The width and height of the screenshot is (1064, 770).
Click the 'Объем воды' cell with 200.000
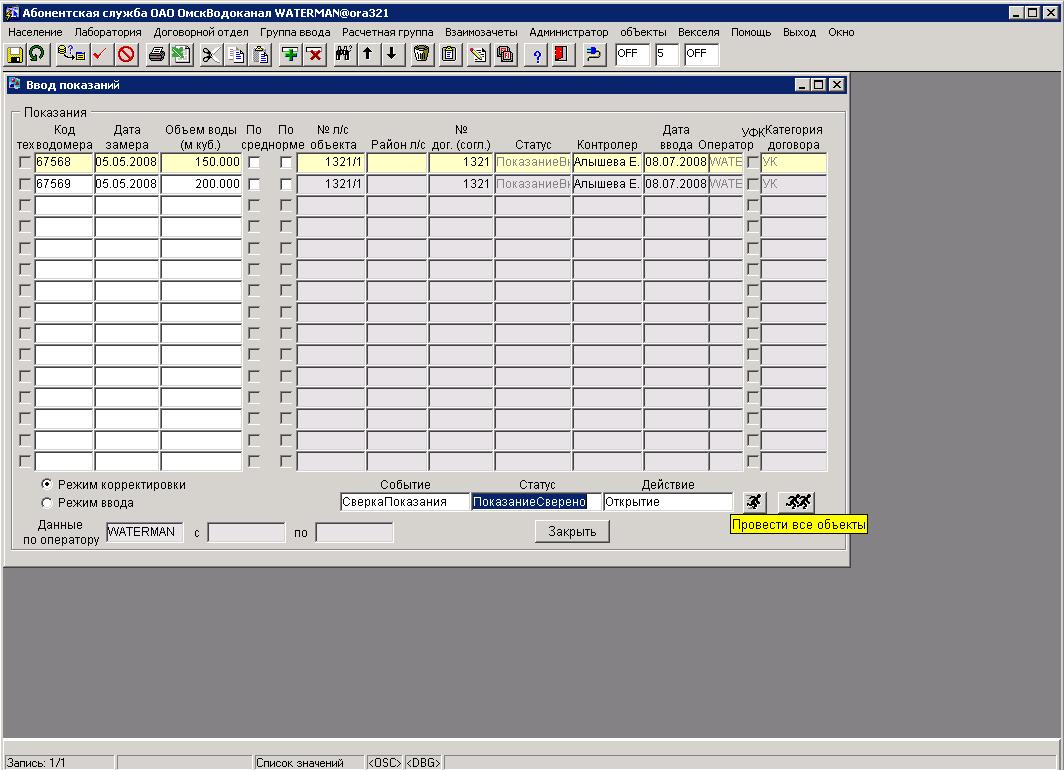(x=201, y=184)
